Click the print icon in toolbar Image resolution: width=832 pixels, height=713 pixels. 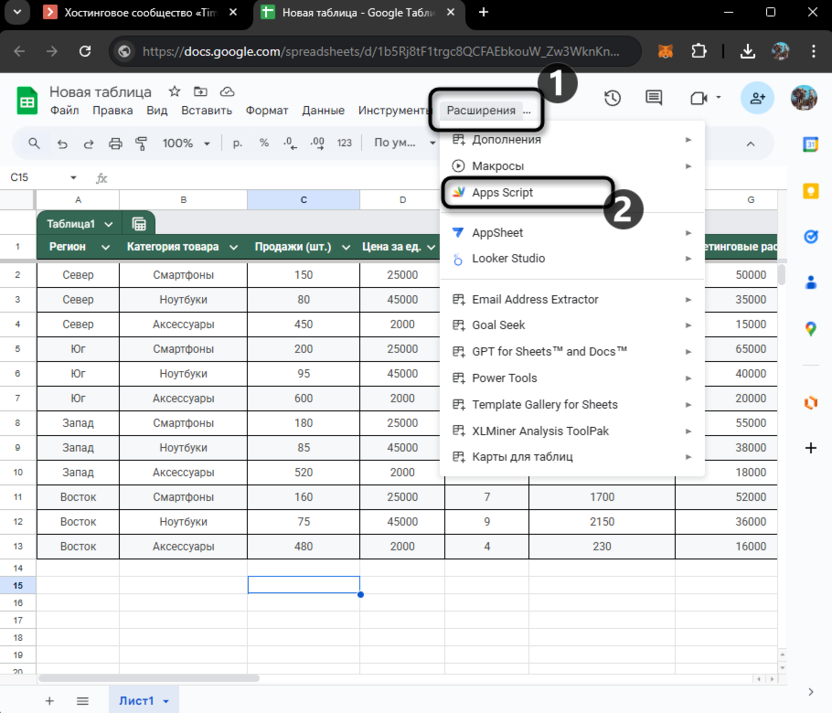click(x=115, y=144)
